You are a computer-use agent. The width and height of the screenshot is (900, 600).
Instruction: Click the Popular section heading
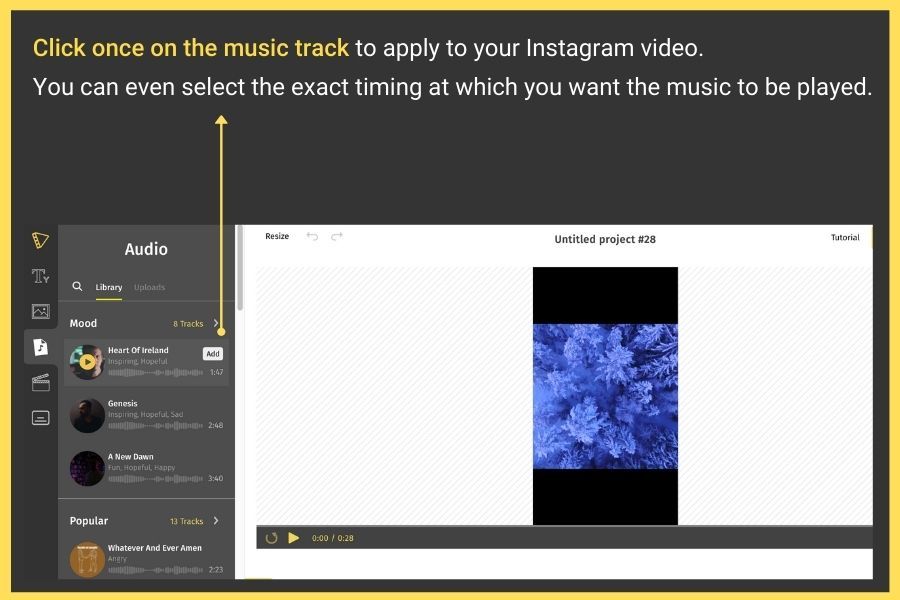click(88, 521)
